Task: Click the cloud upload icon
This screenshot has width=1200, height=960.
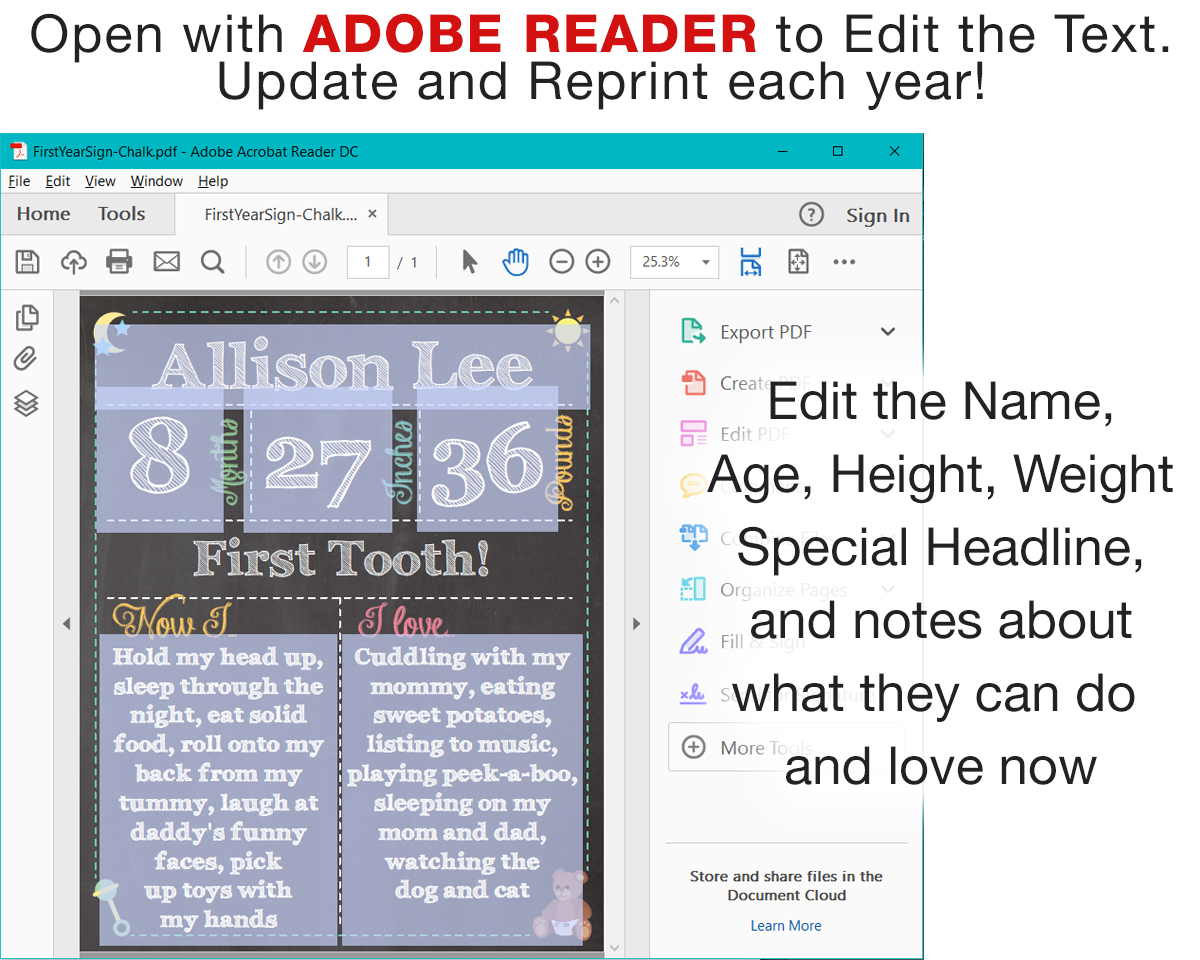Action: click(x=74, y=262)
